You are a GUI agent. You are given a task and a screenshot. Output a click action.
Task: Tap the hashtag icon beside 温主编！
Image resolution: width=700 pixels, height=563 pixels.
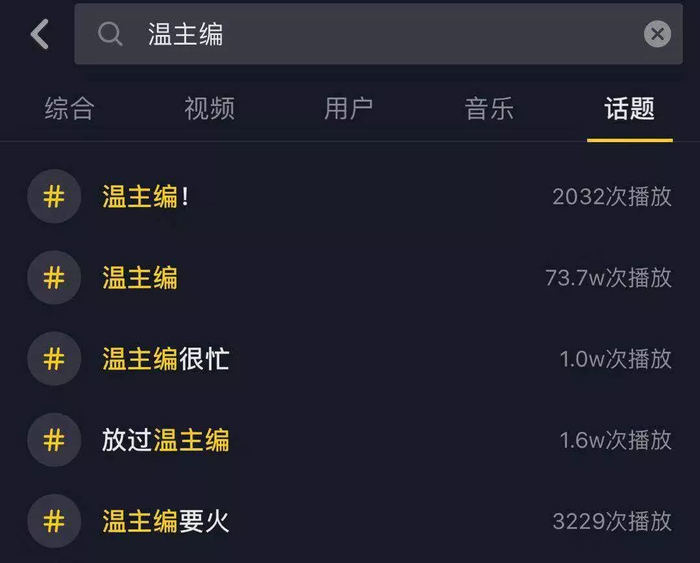pos(54,196)
